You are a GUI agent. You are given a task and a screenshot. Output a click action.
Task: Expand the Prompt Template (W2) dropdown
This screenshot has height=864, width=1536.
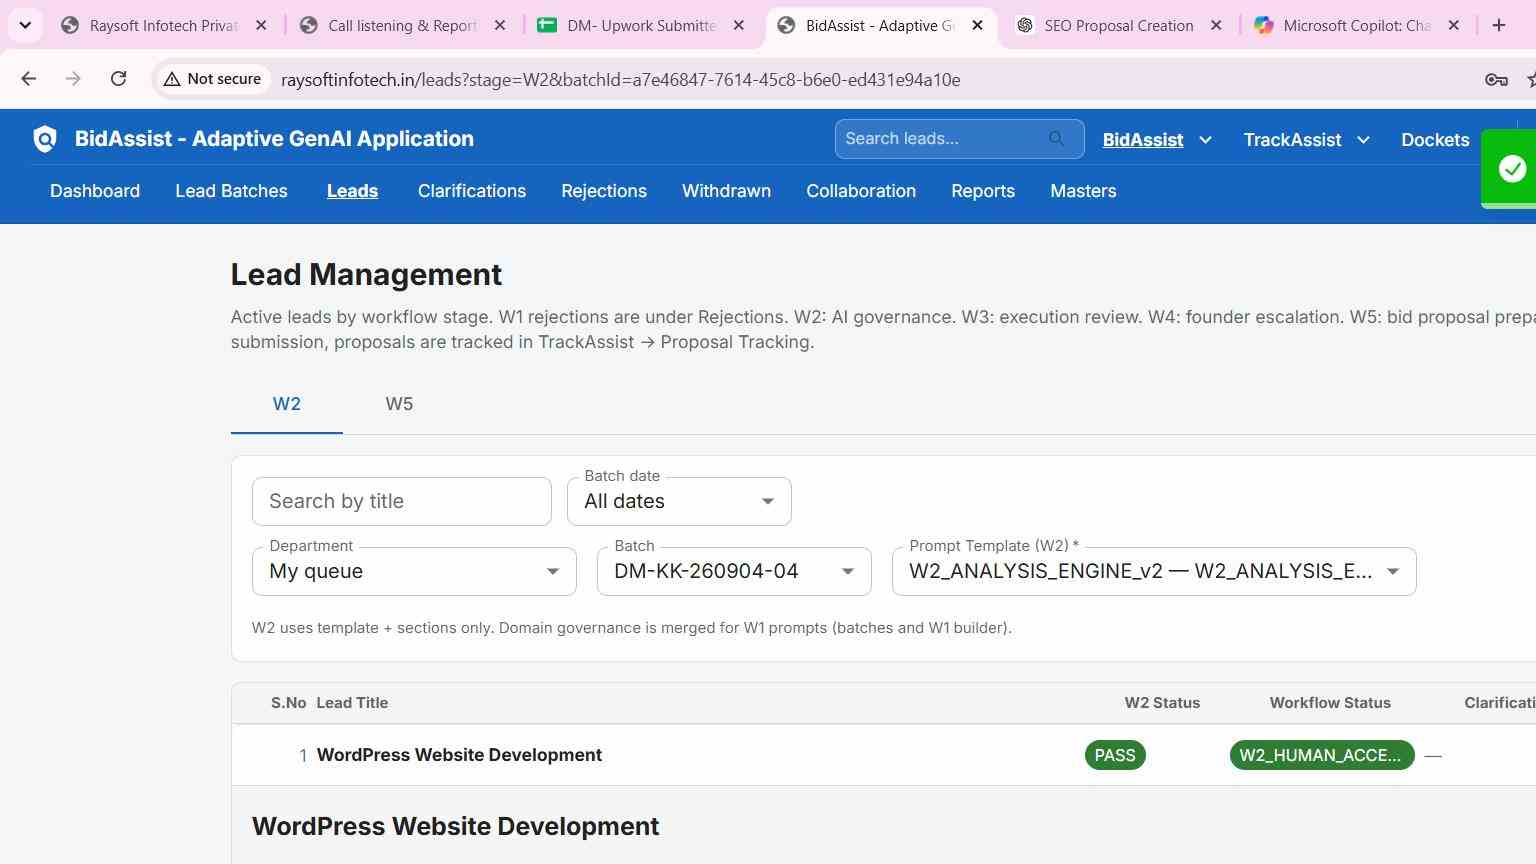(1154, 571)
